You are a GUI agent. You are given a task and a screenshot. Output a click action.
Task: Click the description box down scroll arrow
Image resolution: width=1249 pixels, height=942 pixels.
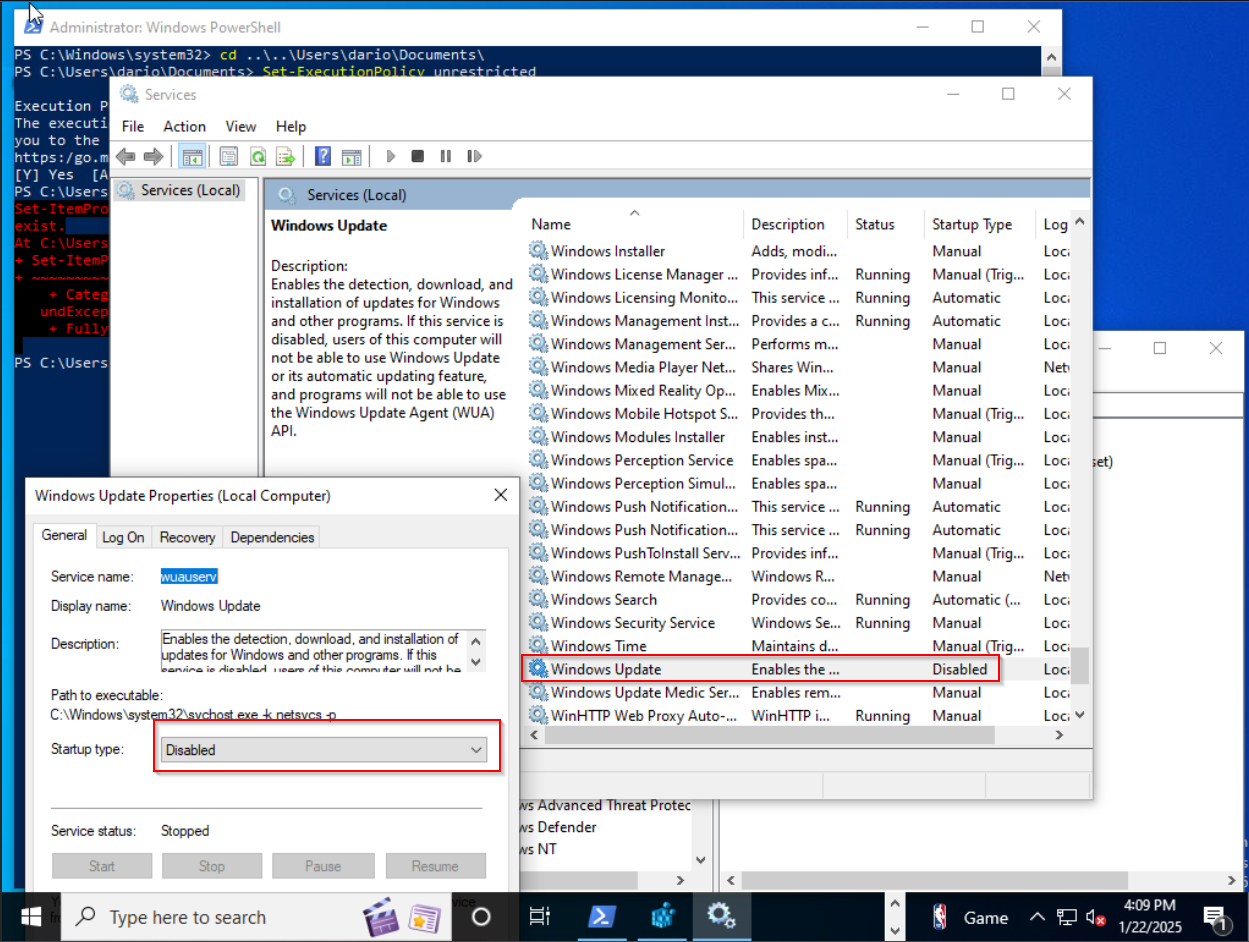[476, 662]
